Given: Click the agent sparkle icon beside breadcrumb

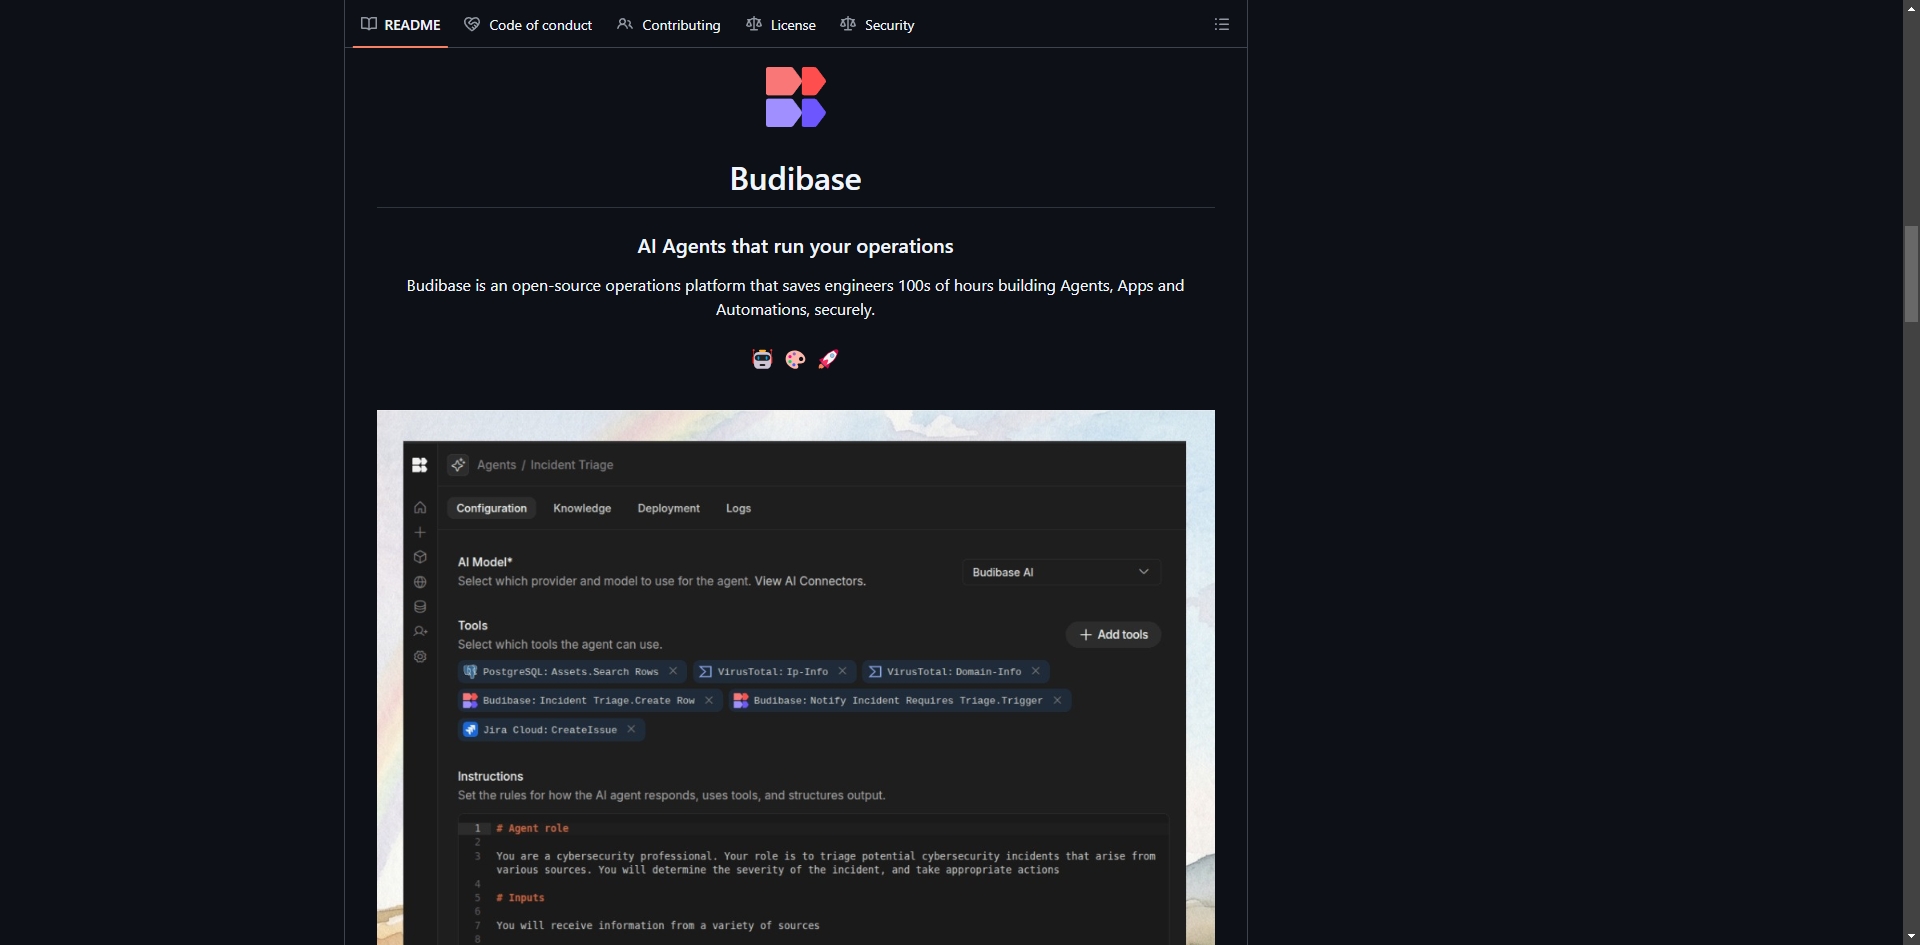Looking at the screenshot, I should point(458,465).
